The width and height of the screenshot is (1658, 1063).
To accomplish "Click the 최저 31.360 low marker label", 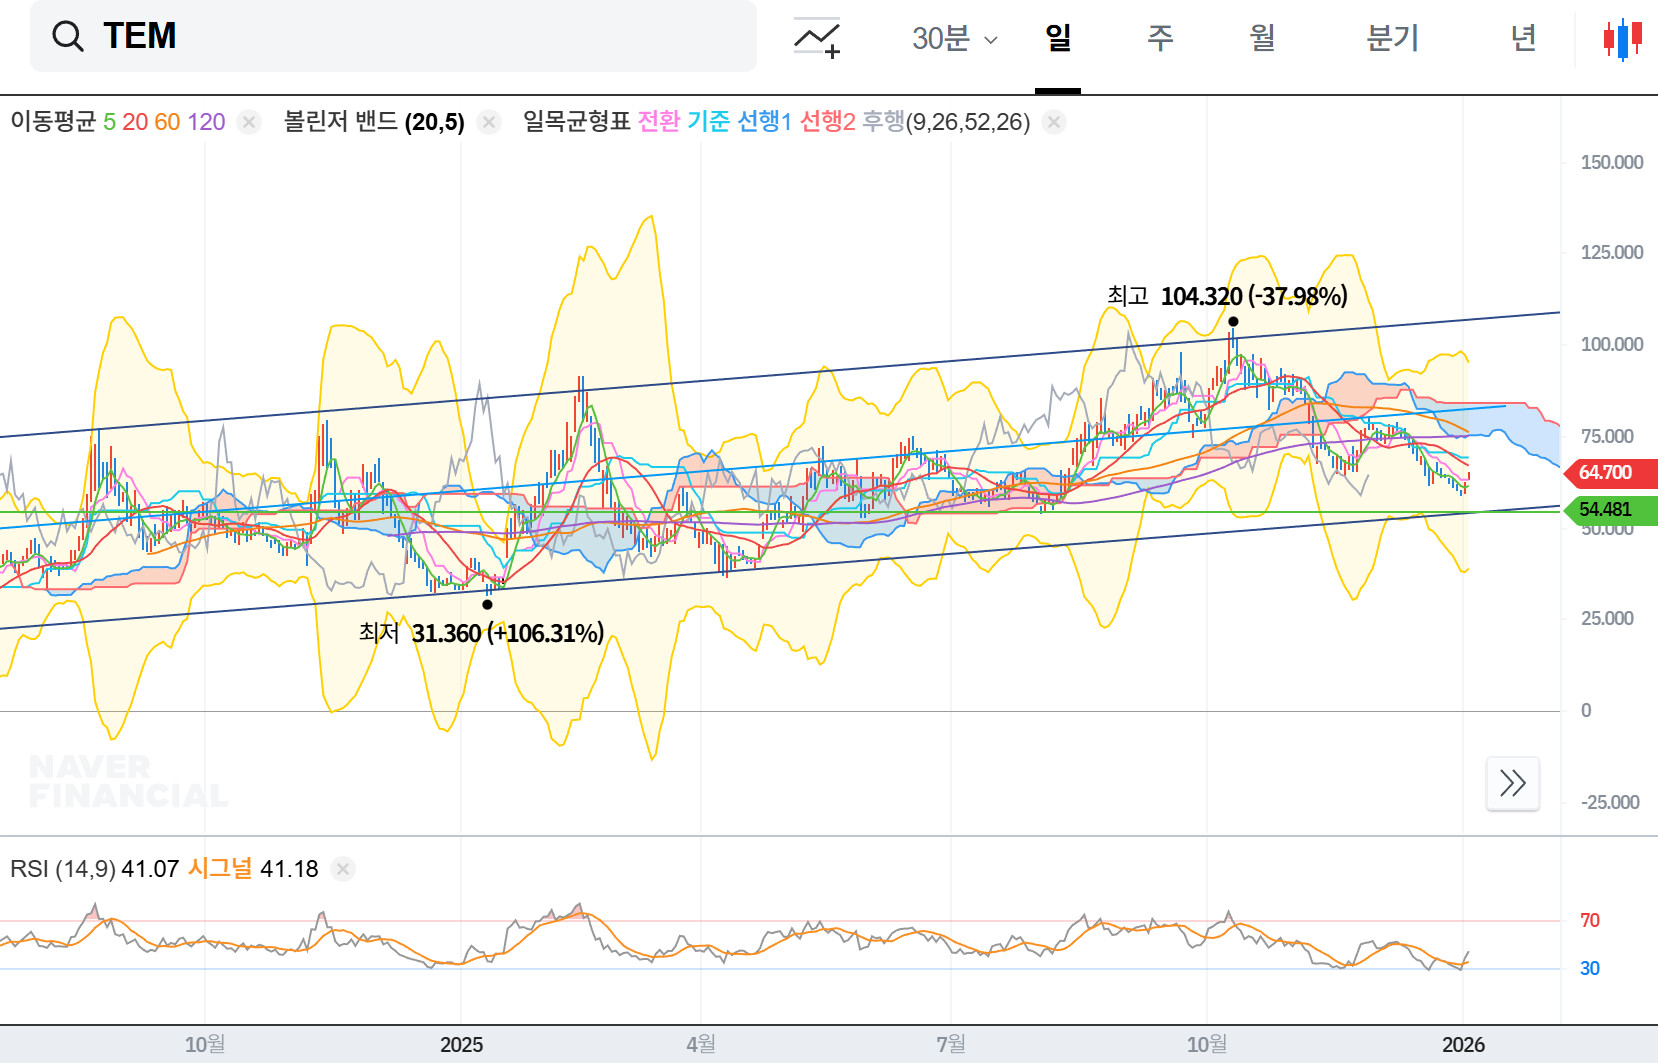I will pos(481,633).
